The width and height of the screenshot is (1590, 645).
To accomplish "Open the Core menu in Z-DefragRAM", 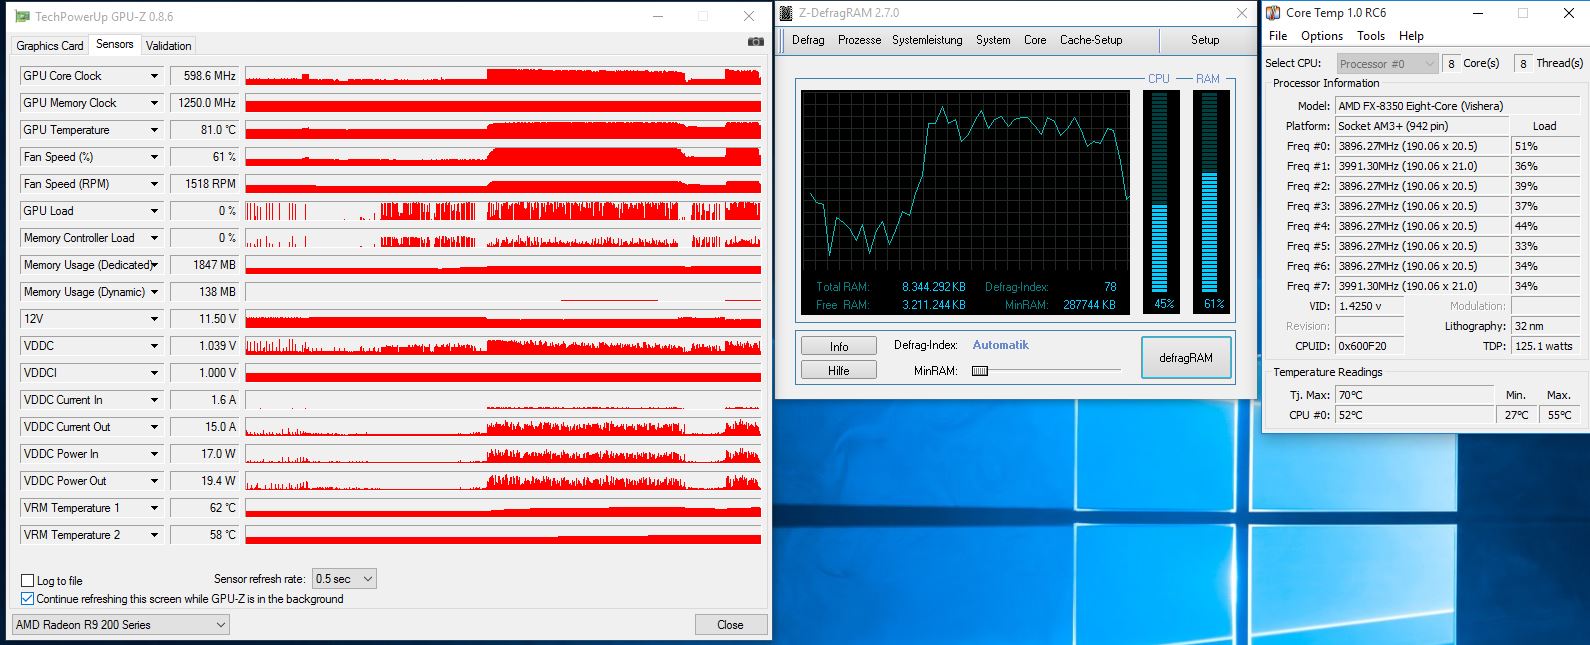I will pos(1035,40).
